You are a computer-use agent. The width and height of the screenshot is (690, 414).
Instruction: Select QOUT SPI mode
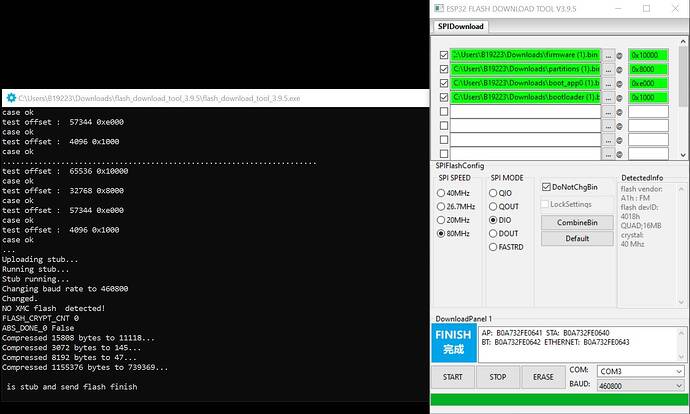[x=493, y=206]
